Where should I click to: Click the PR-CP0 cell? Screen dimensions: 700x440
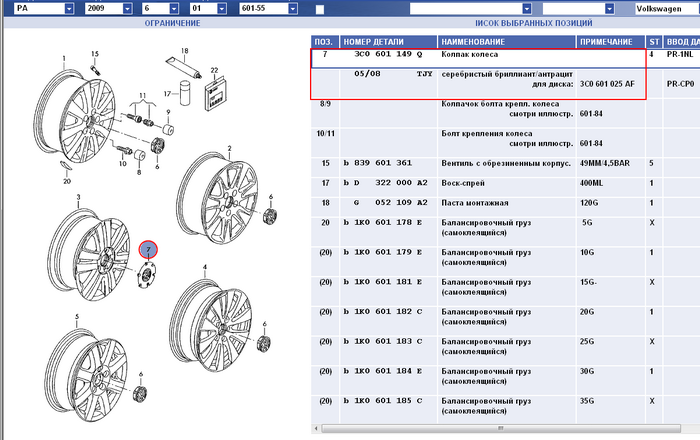coord(680,84)
